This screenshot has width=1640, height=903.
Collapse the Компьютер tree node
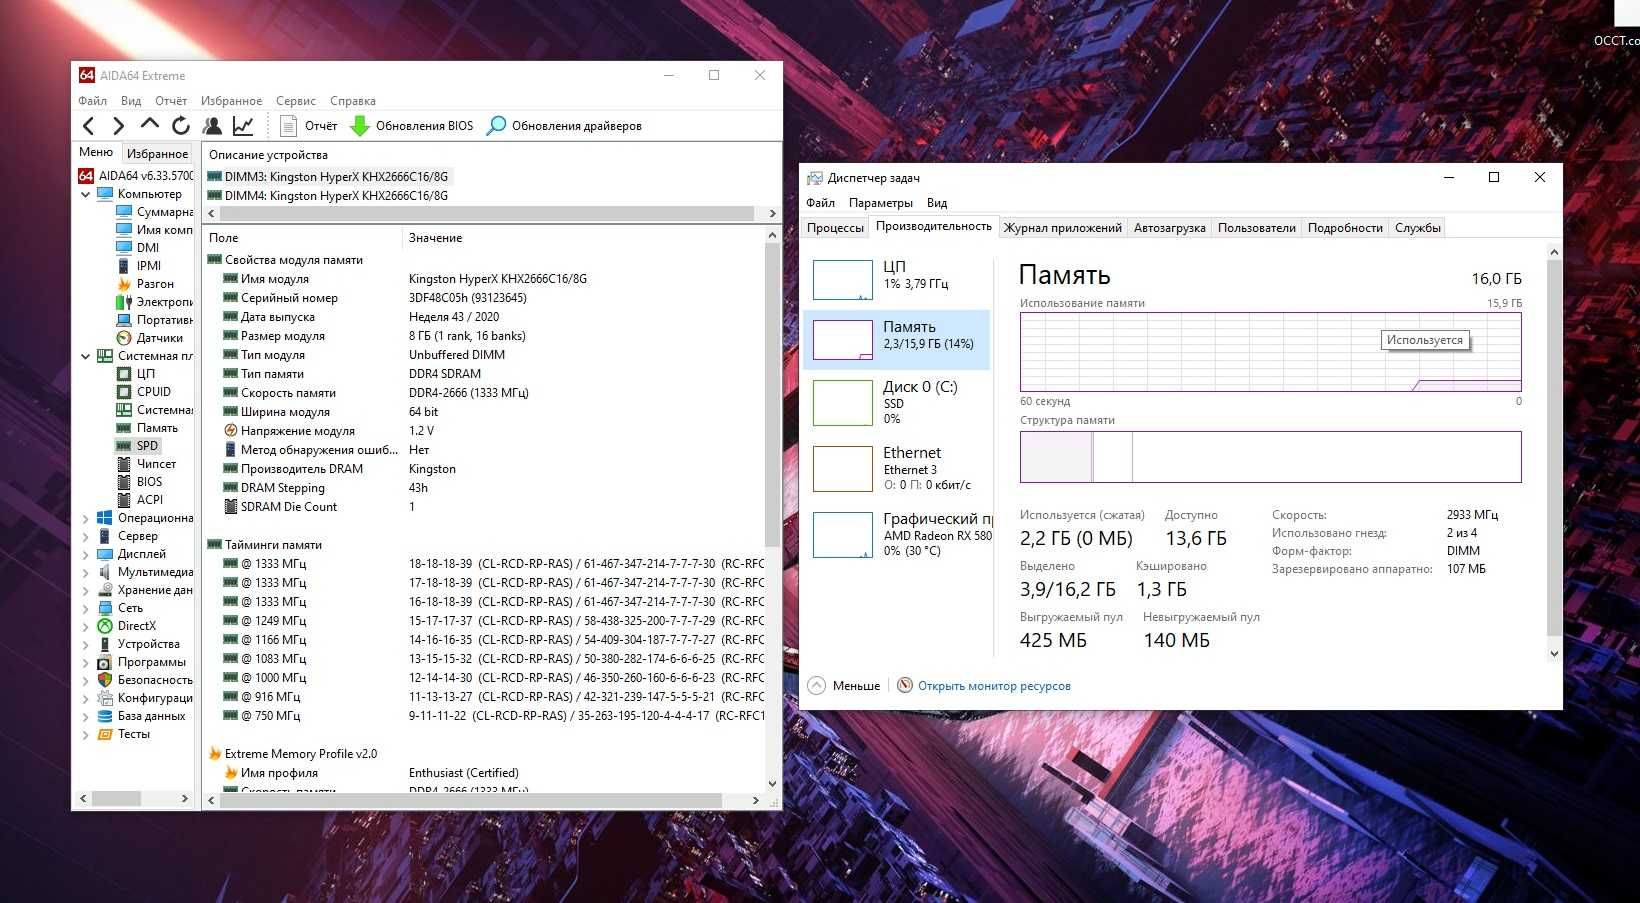coord(85,195)
